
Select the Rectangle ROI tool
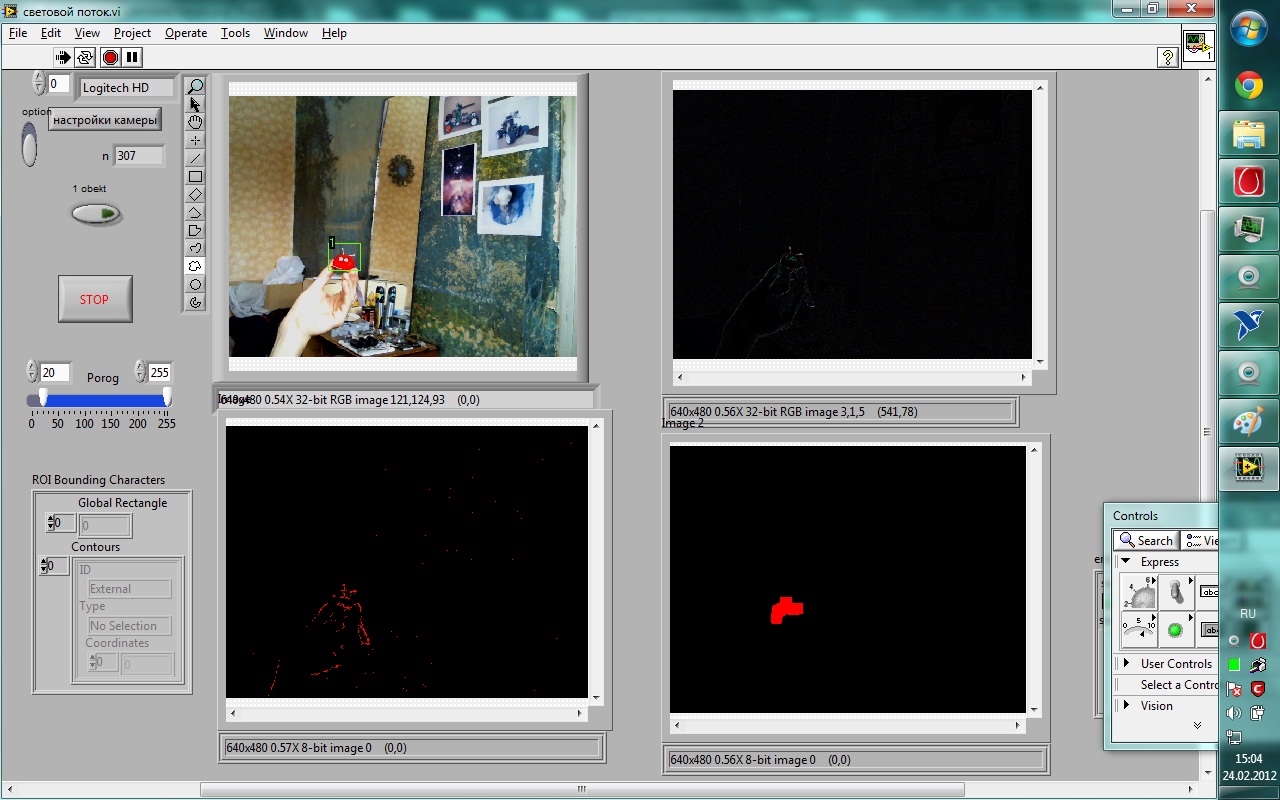[195, 177]
